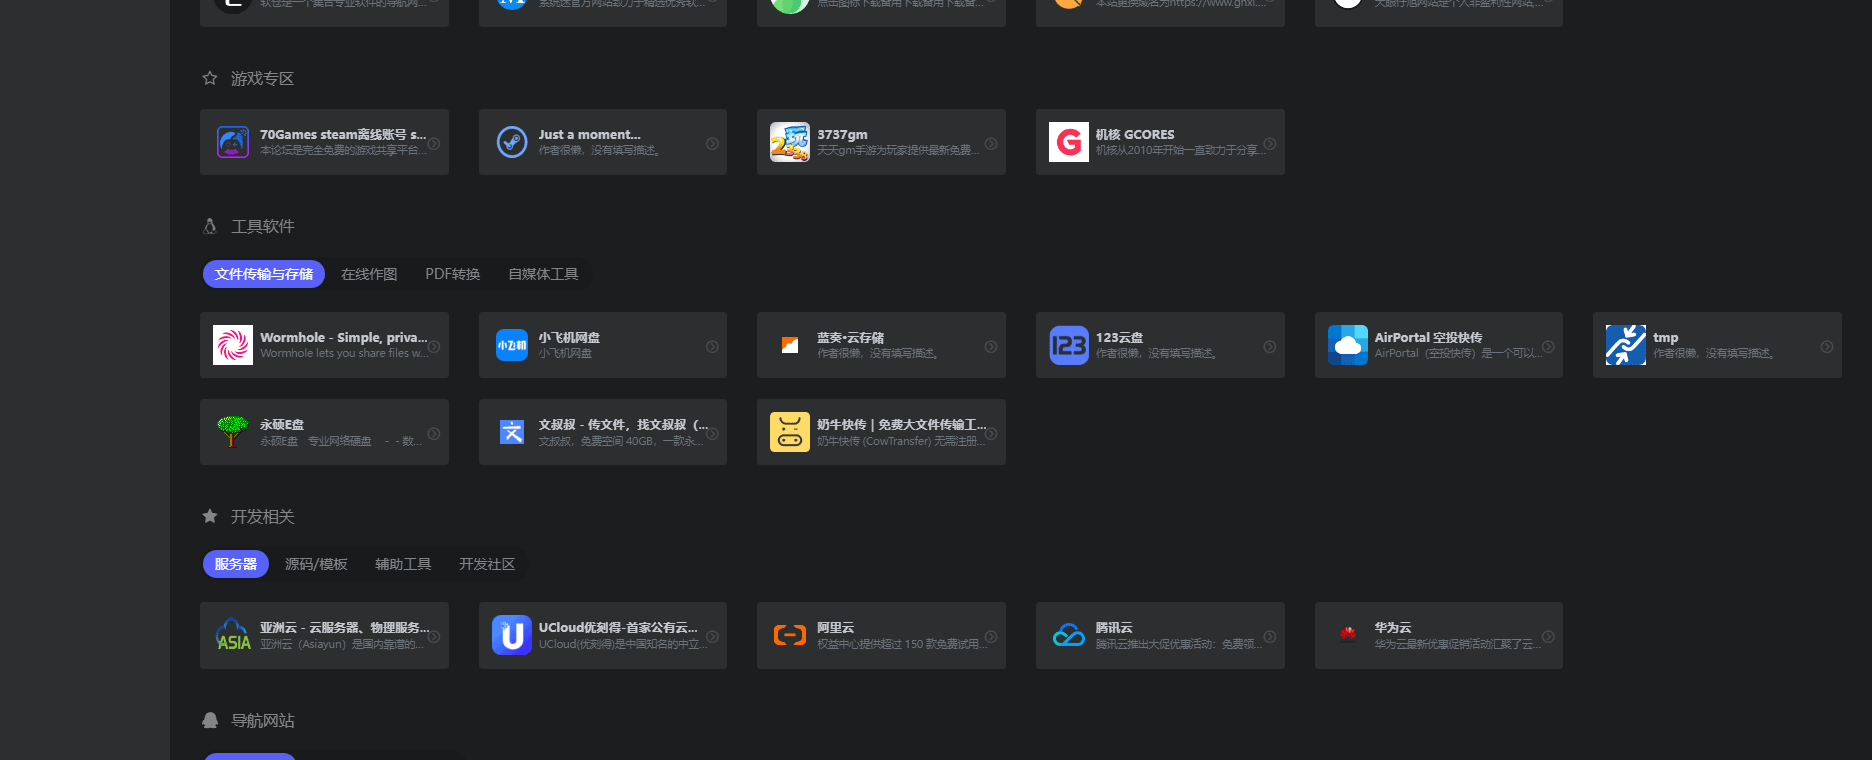Select the 服务器 tab
Viewport: 1872px width, 760px height.
click(236, 564)
